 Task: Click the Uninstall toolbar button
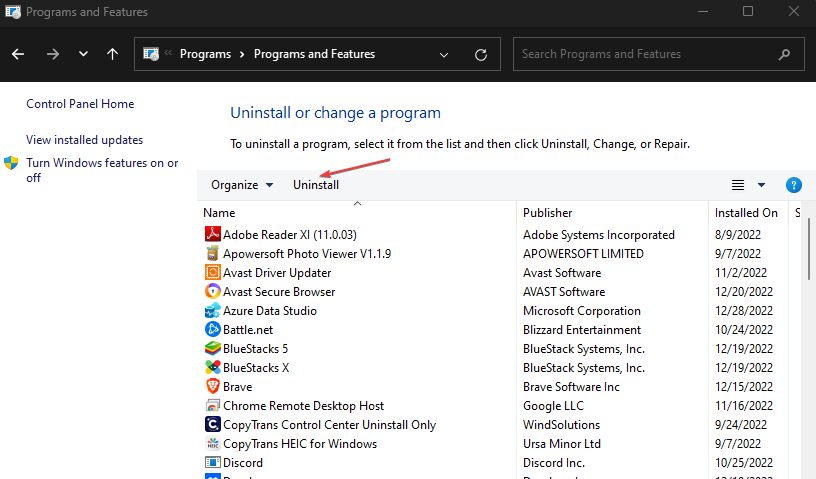(316, 185)
